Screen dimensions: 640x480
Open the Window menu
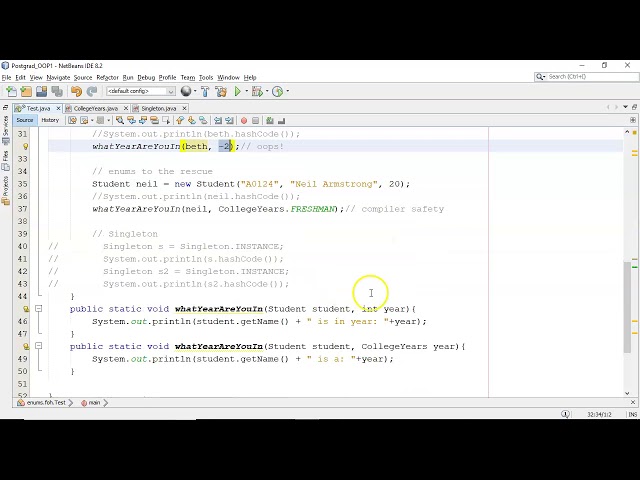228,78
